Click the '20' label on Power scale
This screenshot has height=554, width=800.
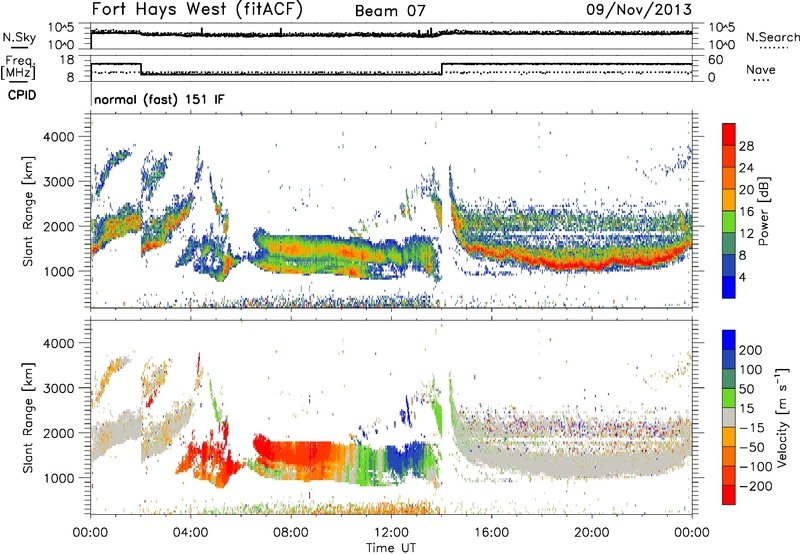tap(746, 190)
